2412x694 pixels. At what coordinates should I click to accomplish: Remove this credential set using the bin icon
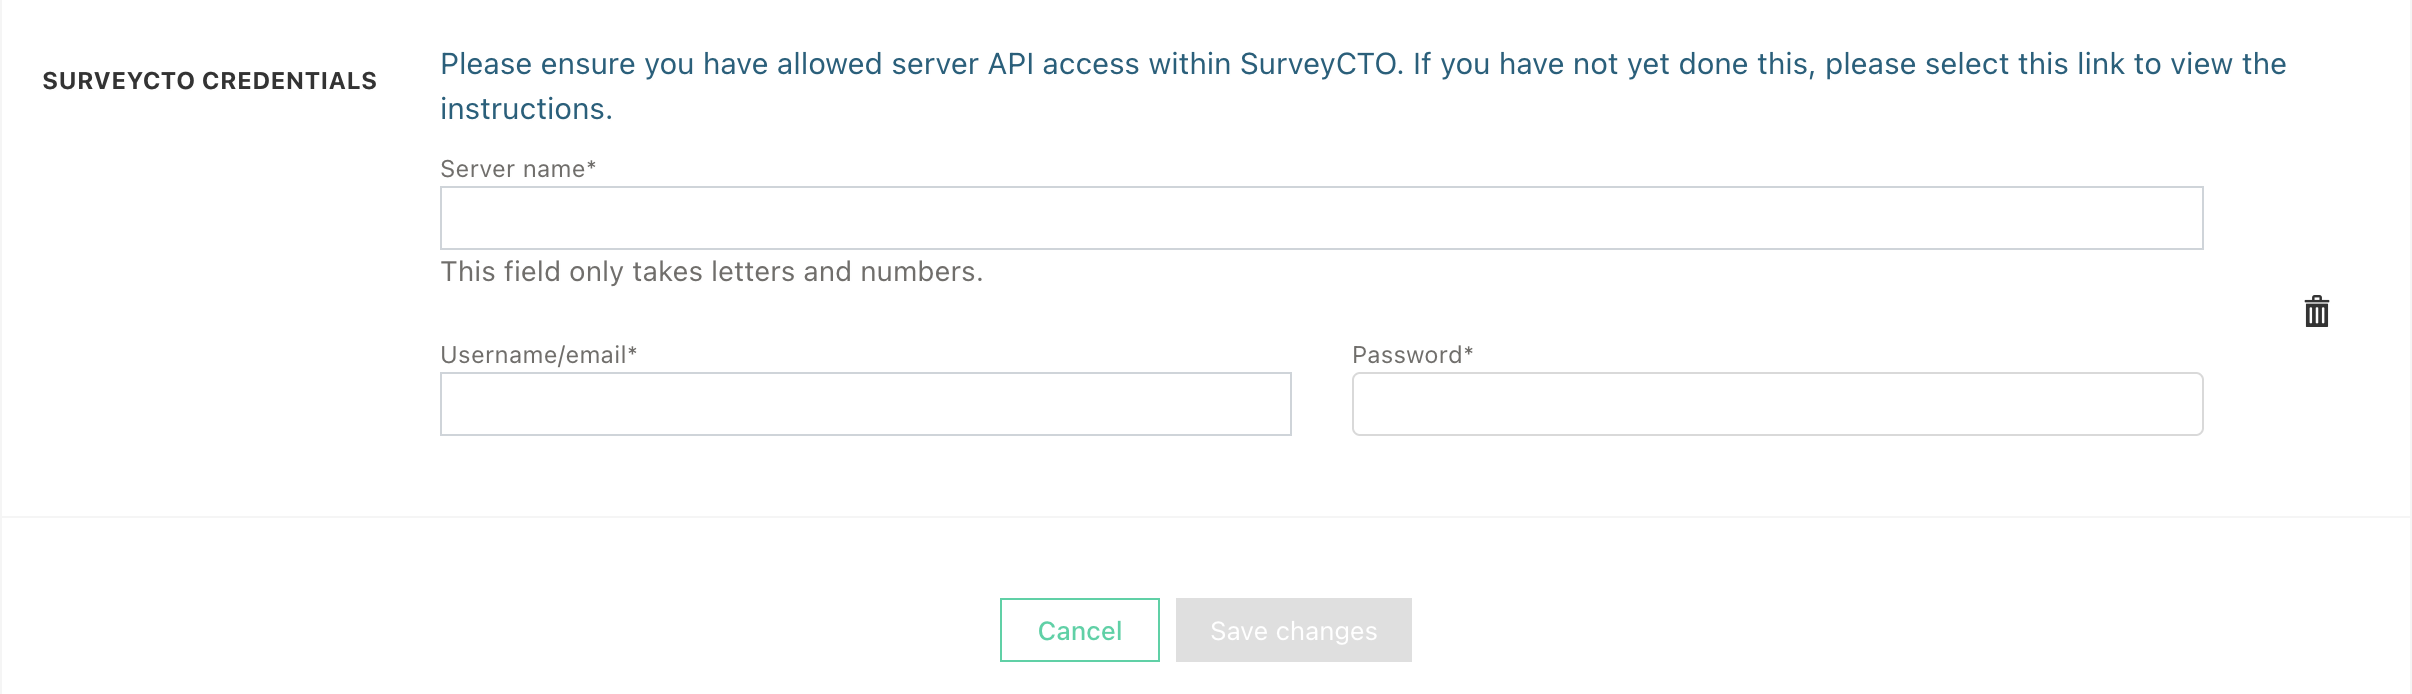click(2316, 312)
